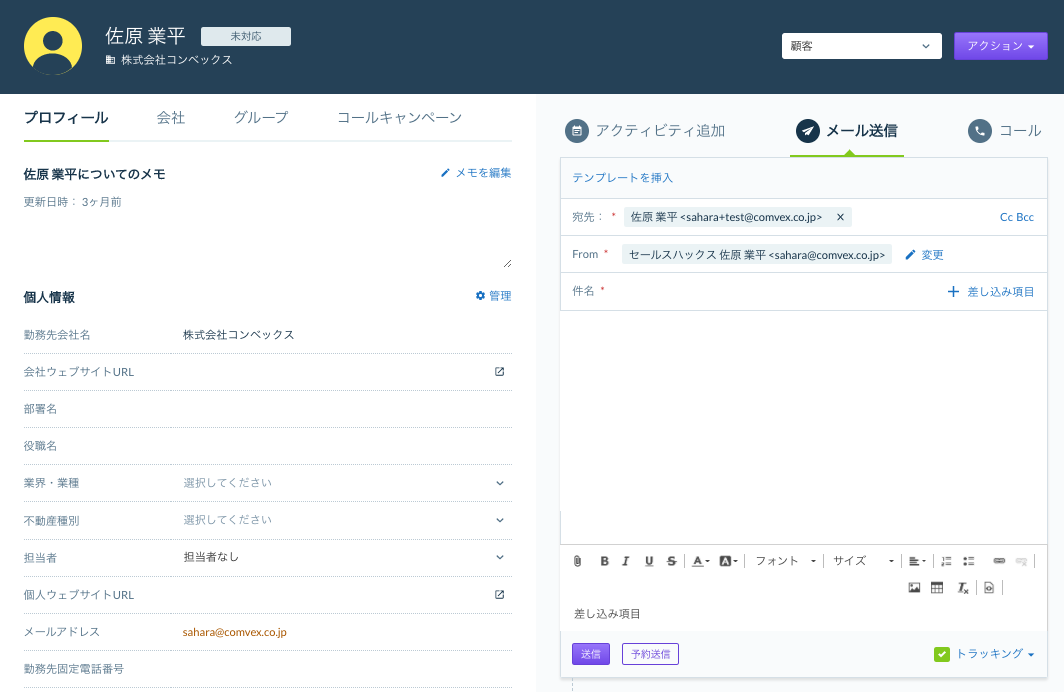Click the paperclip attach file icon

click(x=577, y=561)
